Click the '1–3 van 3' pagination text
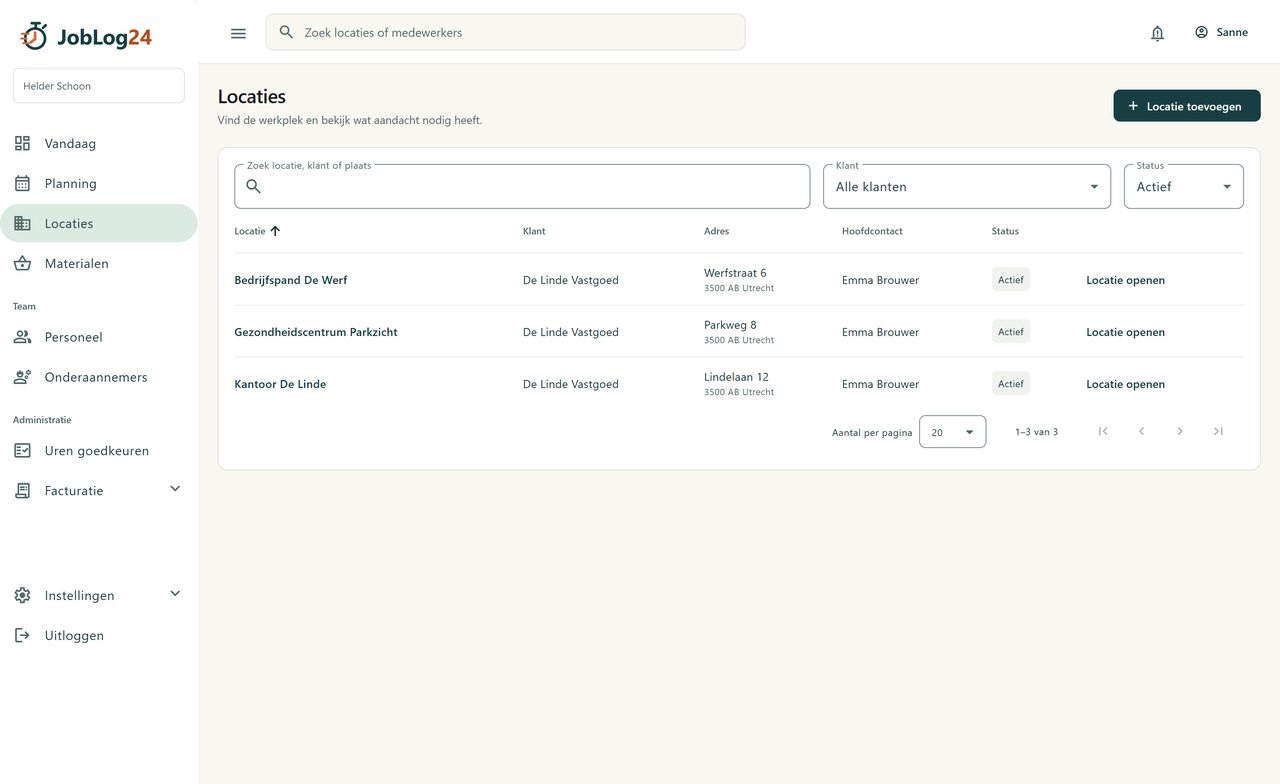The image size is (1280, 784). [1036, 432]
